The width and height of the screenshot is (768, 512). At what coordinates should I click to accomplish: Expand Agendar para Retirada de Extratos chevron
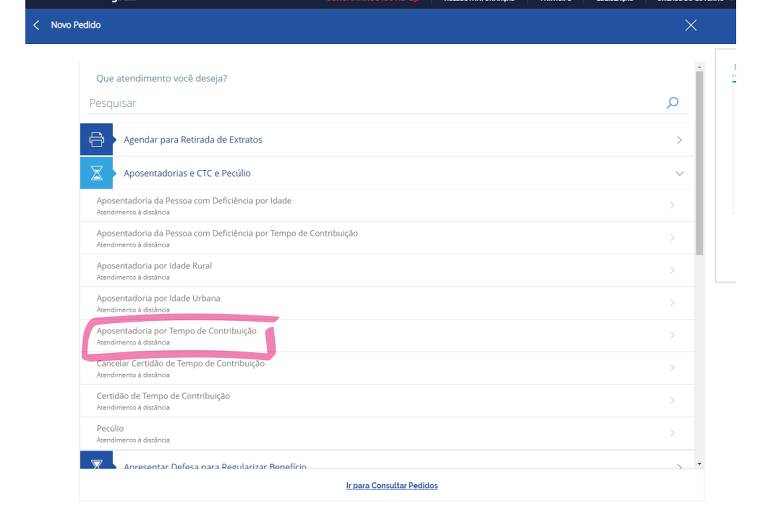pyautogui.click(x=680, y=140)
